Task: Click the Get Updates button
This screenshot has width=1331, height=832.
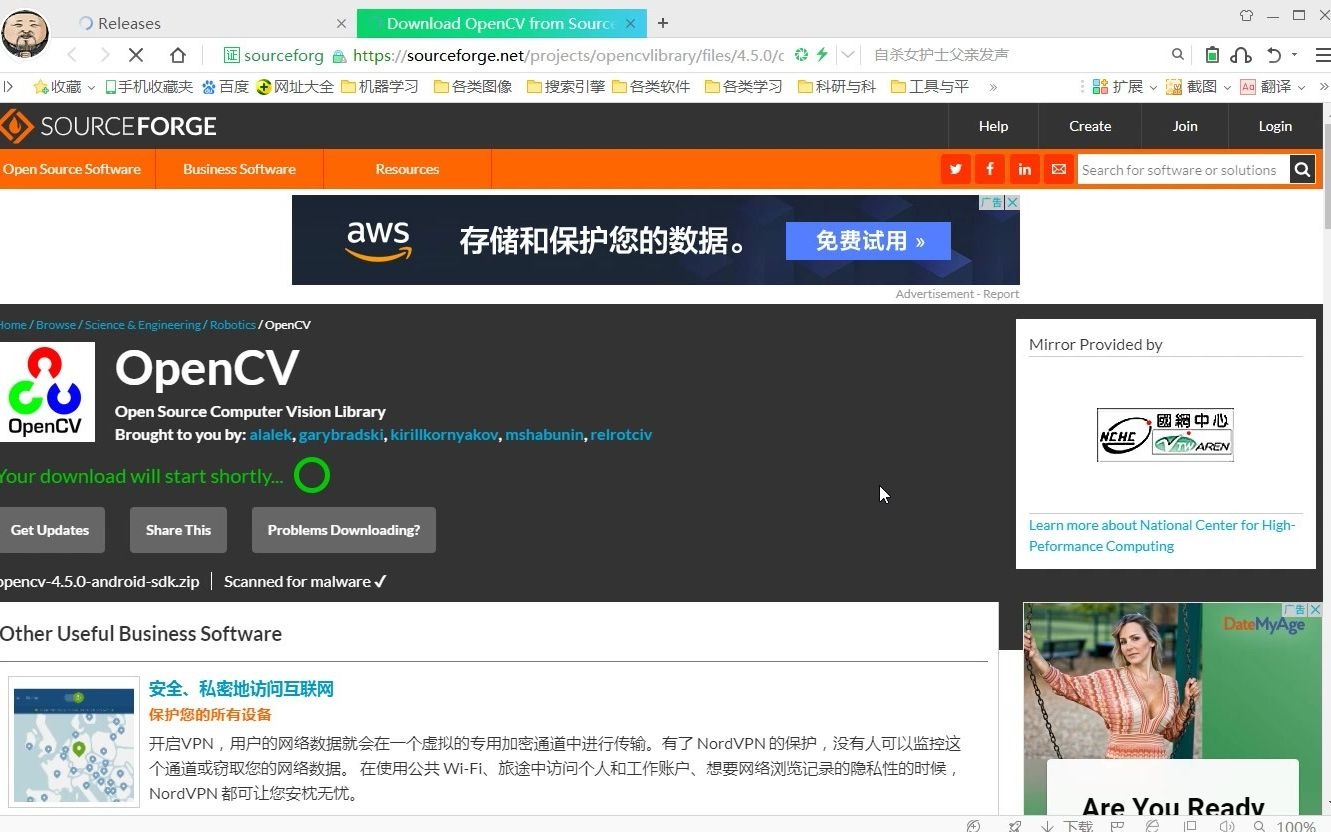Action: [50, 530]
